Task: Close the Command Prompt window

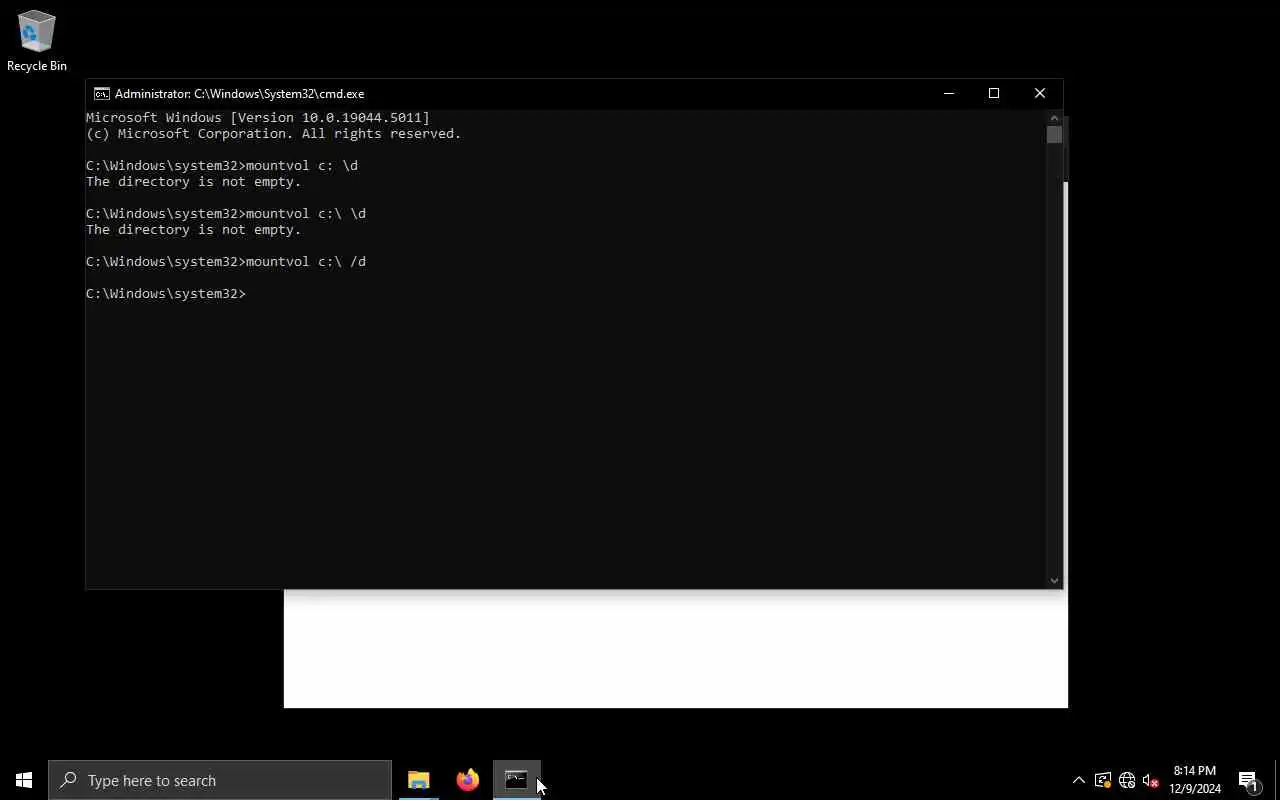Action: (1040, 94)
